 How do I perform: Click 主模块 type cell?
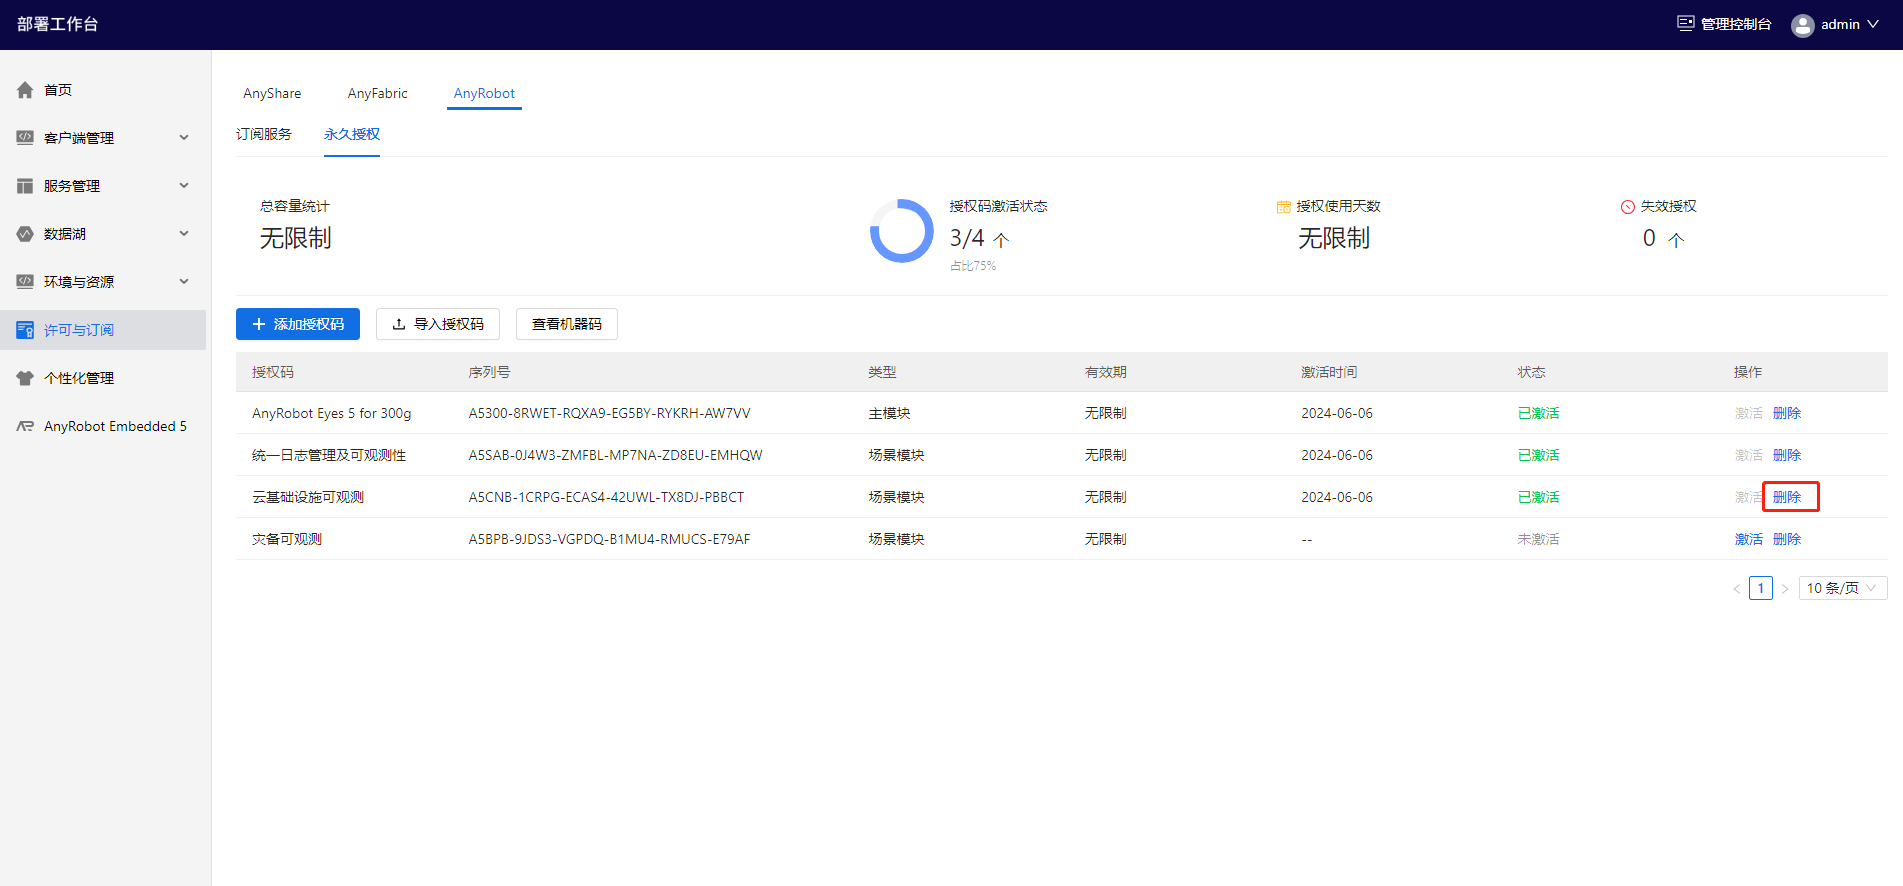(x=889, y=413)
